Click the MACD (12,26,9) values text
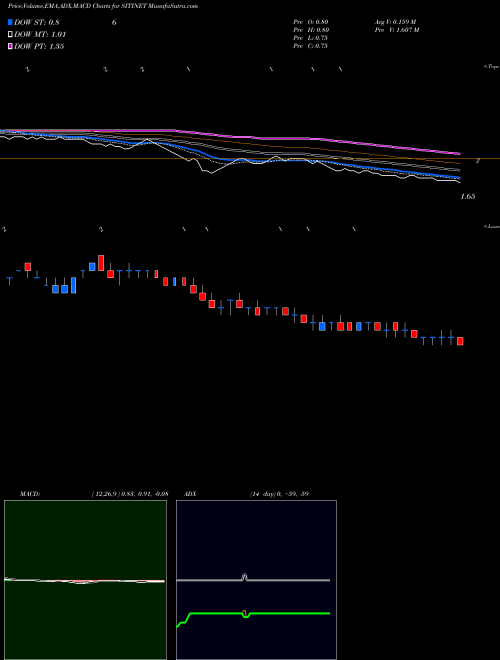 click(x=129, y=494)
